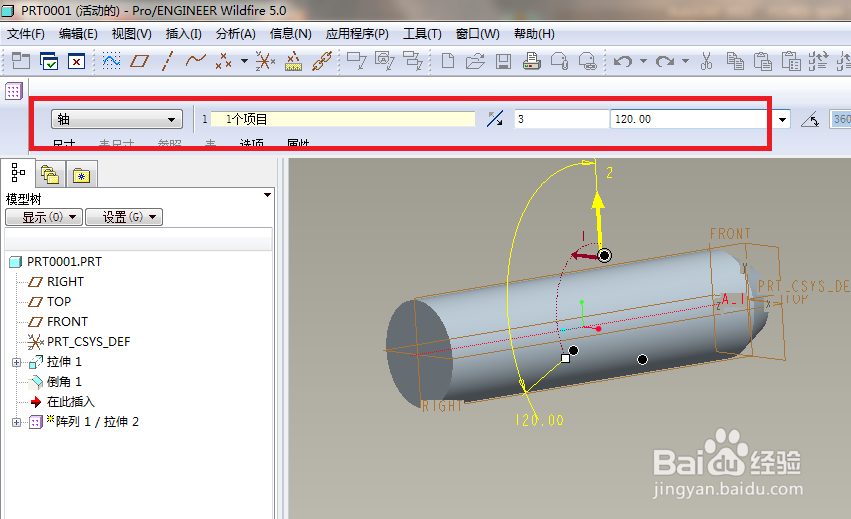The height and width of the screenshot is (519, 851).
Task: Click the close window icon with red X
Action: (77, 61)
